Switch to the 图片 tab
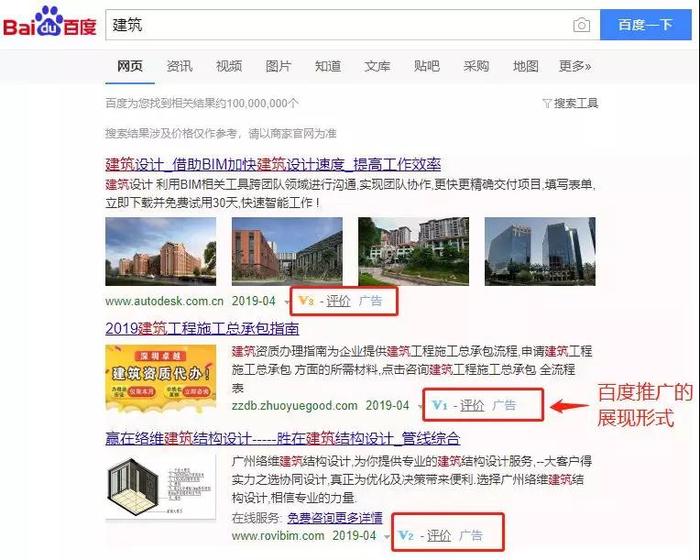Viewport: 700px width, 560px height. pyautogui.click(x=279, y=67)
